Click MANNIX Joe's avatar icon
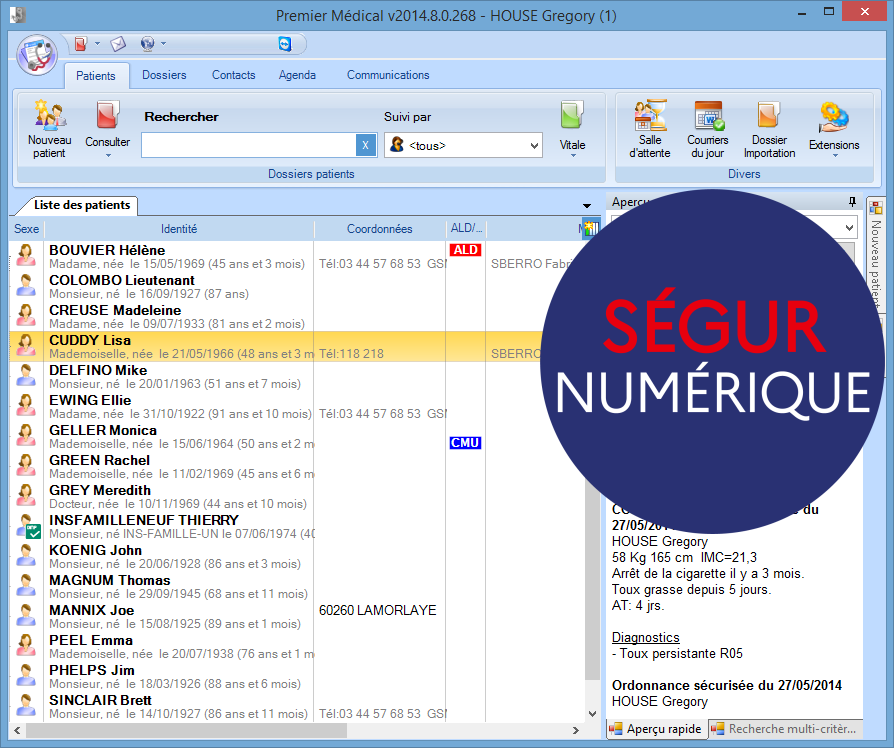This screenshot has width=894, height=748. point(26,615)
